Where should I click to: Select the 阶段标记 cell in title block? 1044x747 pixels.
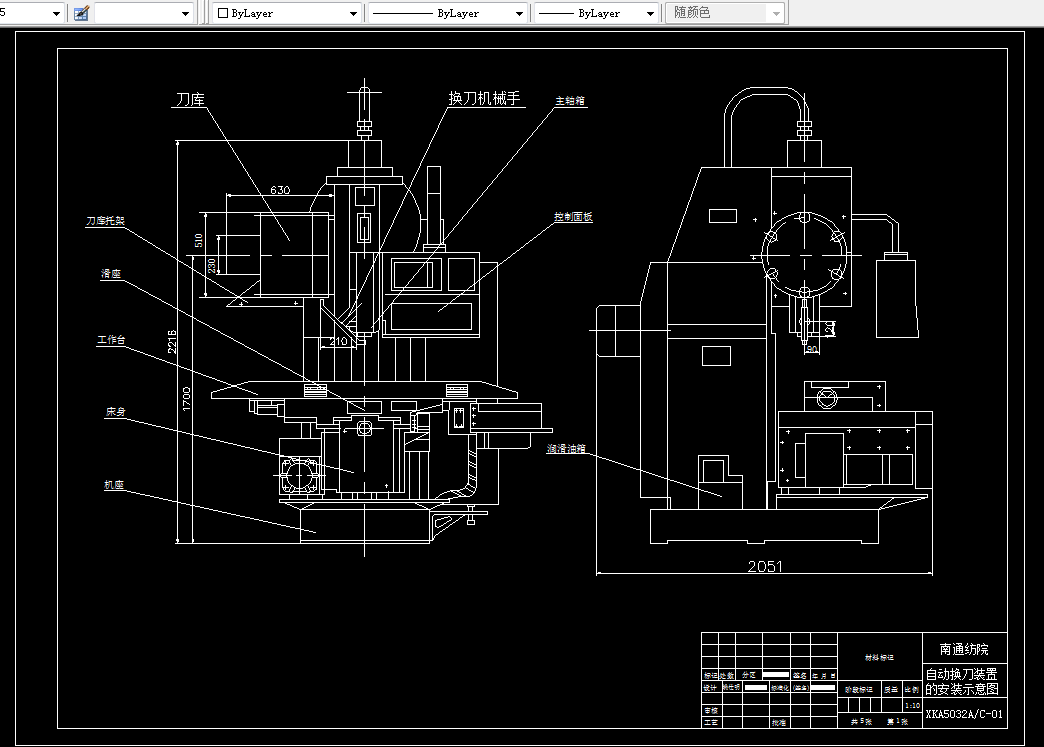click(x=859, y=690)
